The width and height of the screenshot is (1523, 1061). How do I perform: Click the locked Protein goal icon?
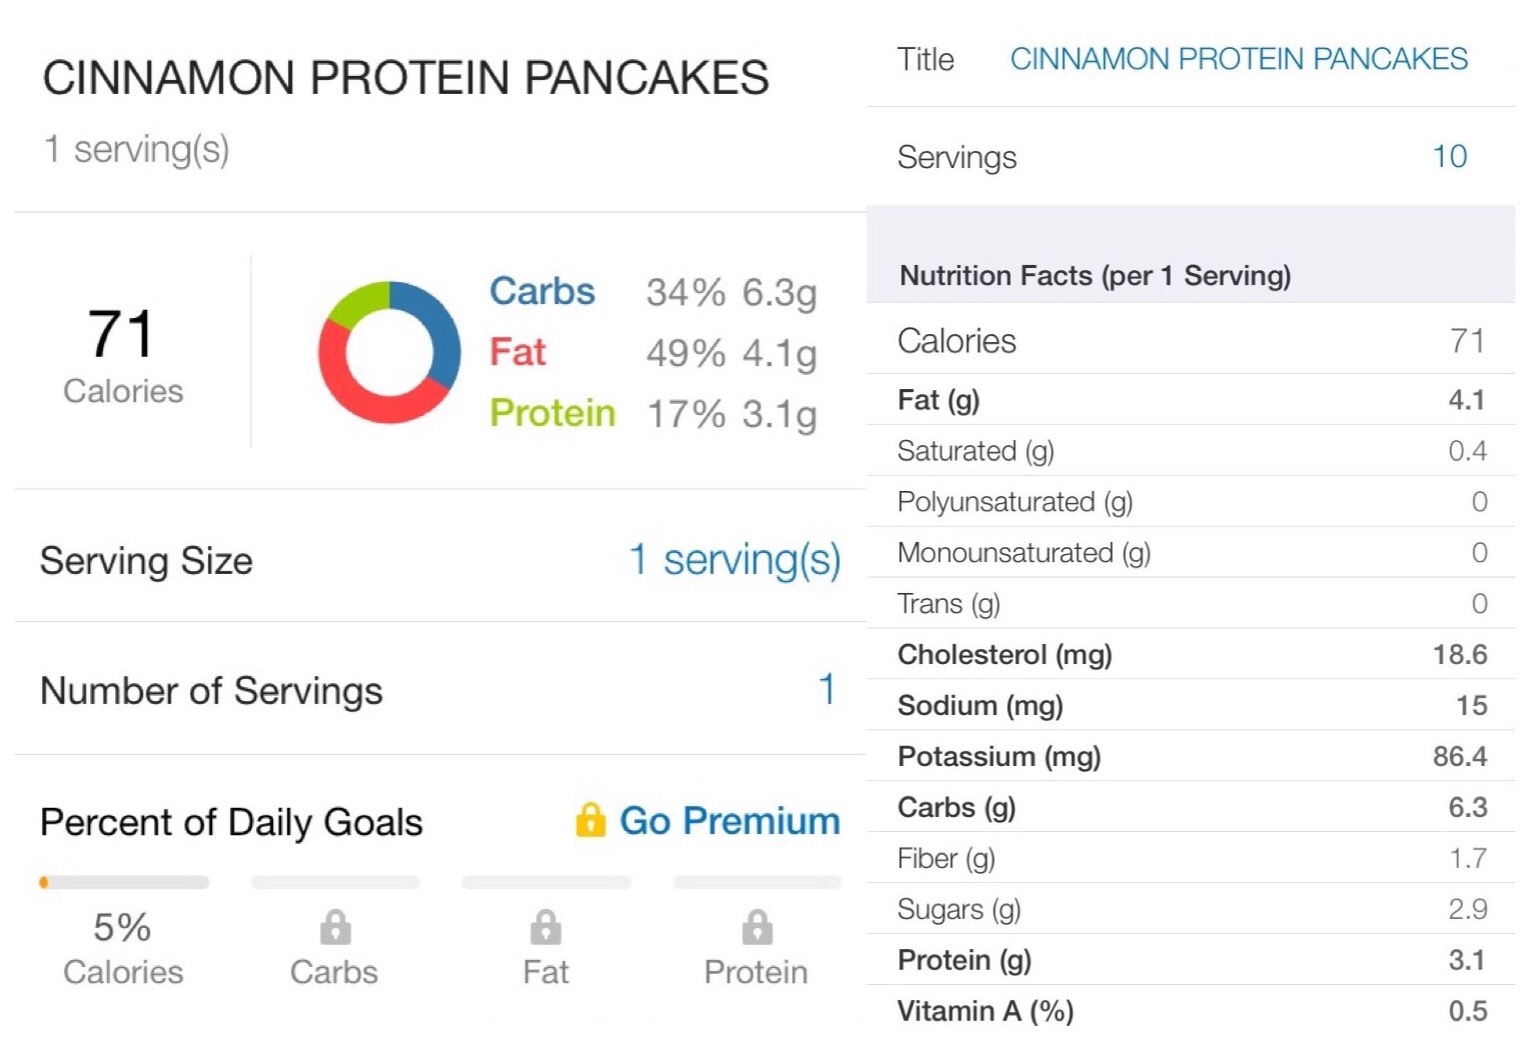pyautogui.click(x=757, y=928)
